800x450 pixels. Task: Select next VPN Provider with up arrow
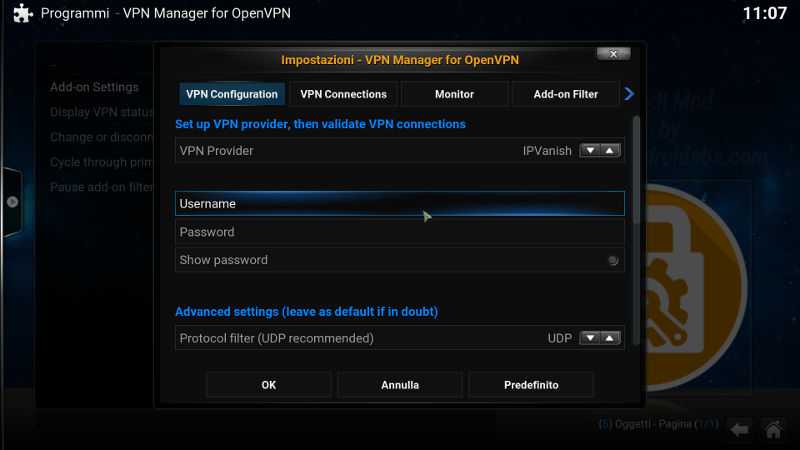click(x=610, y=151)
